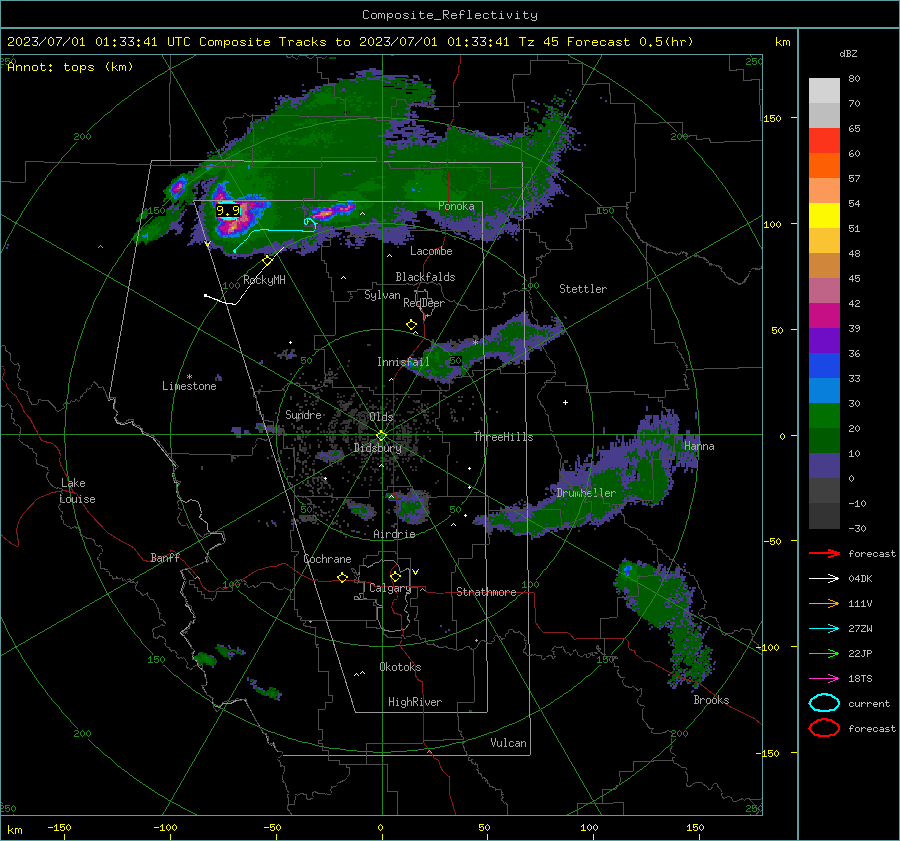Click the Sundre label
This screenshot has width=900, height=841.
click(x=303, y=415)
